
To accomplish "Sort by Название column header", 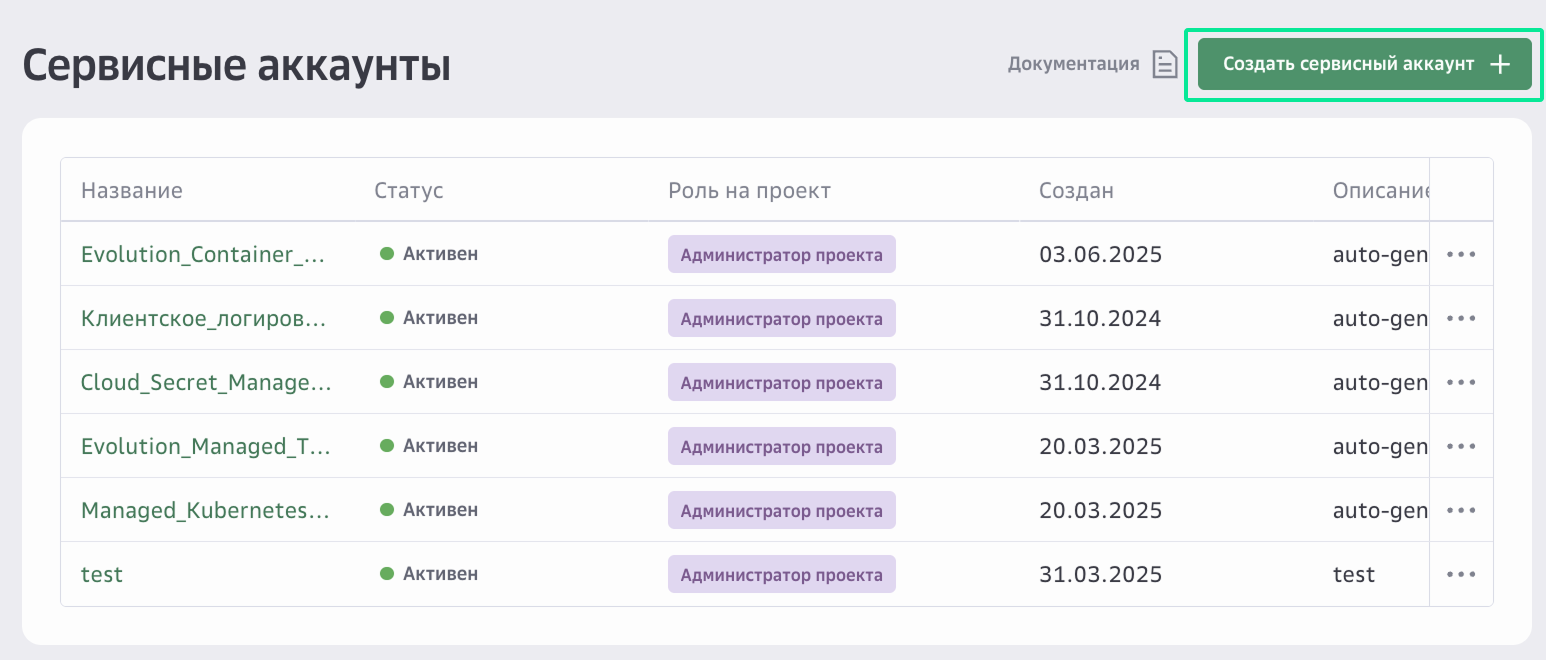I will [132, 190].
